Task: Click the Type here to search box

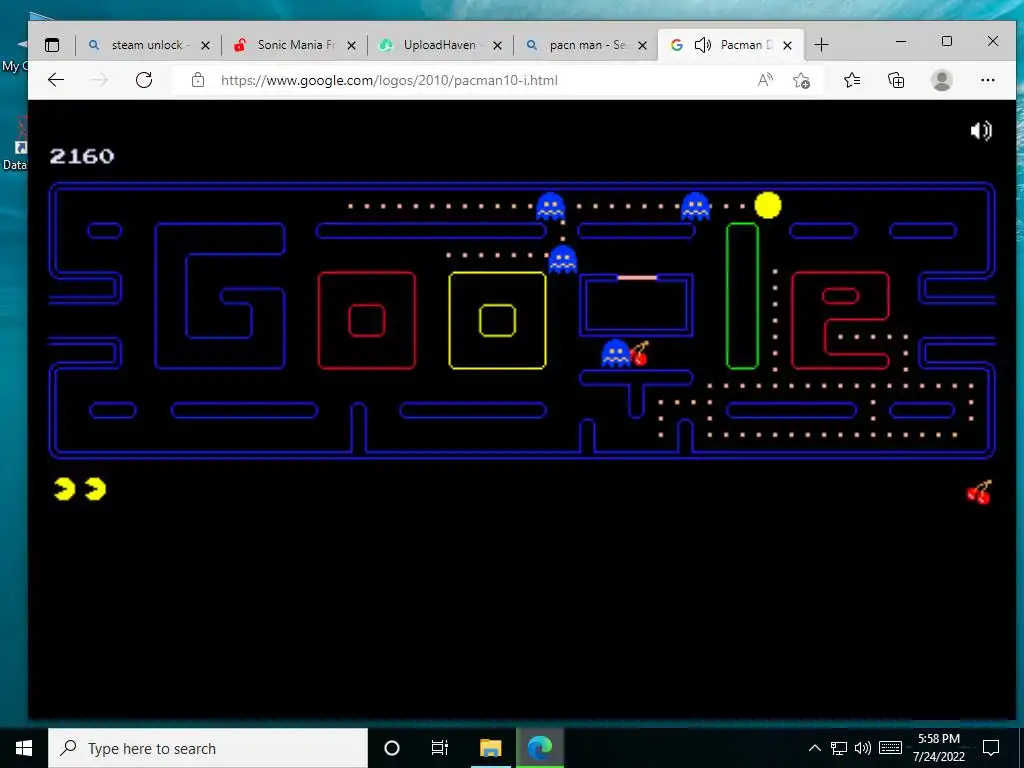Action: coord(208,748)
